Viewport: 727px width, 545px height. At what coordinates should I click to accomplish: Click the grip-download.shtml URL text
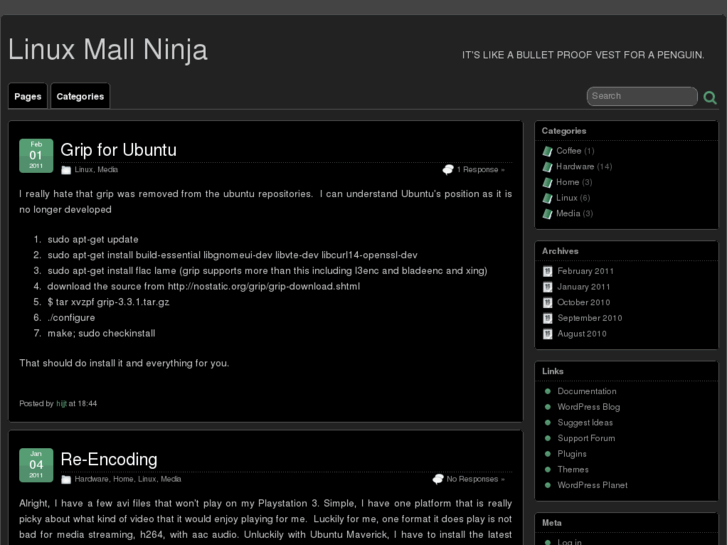[263, 287]
